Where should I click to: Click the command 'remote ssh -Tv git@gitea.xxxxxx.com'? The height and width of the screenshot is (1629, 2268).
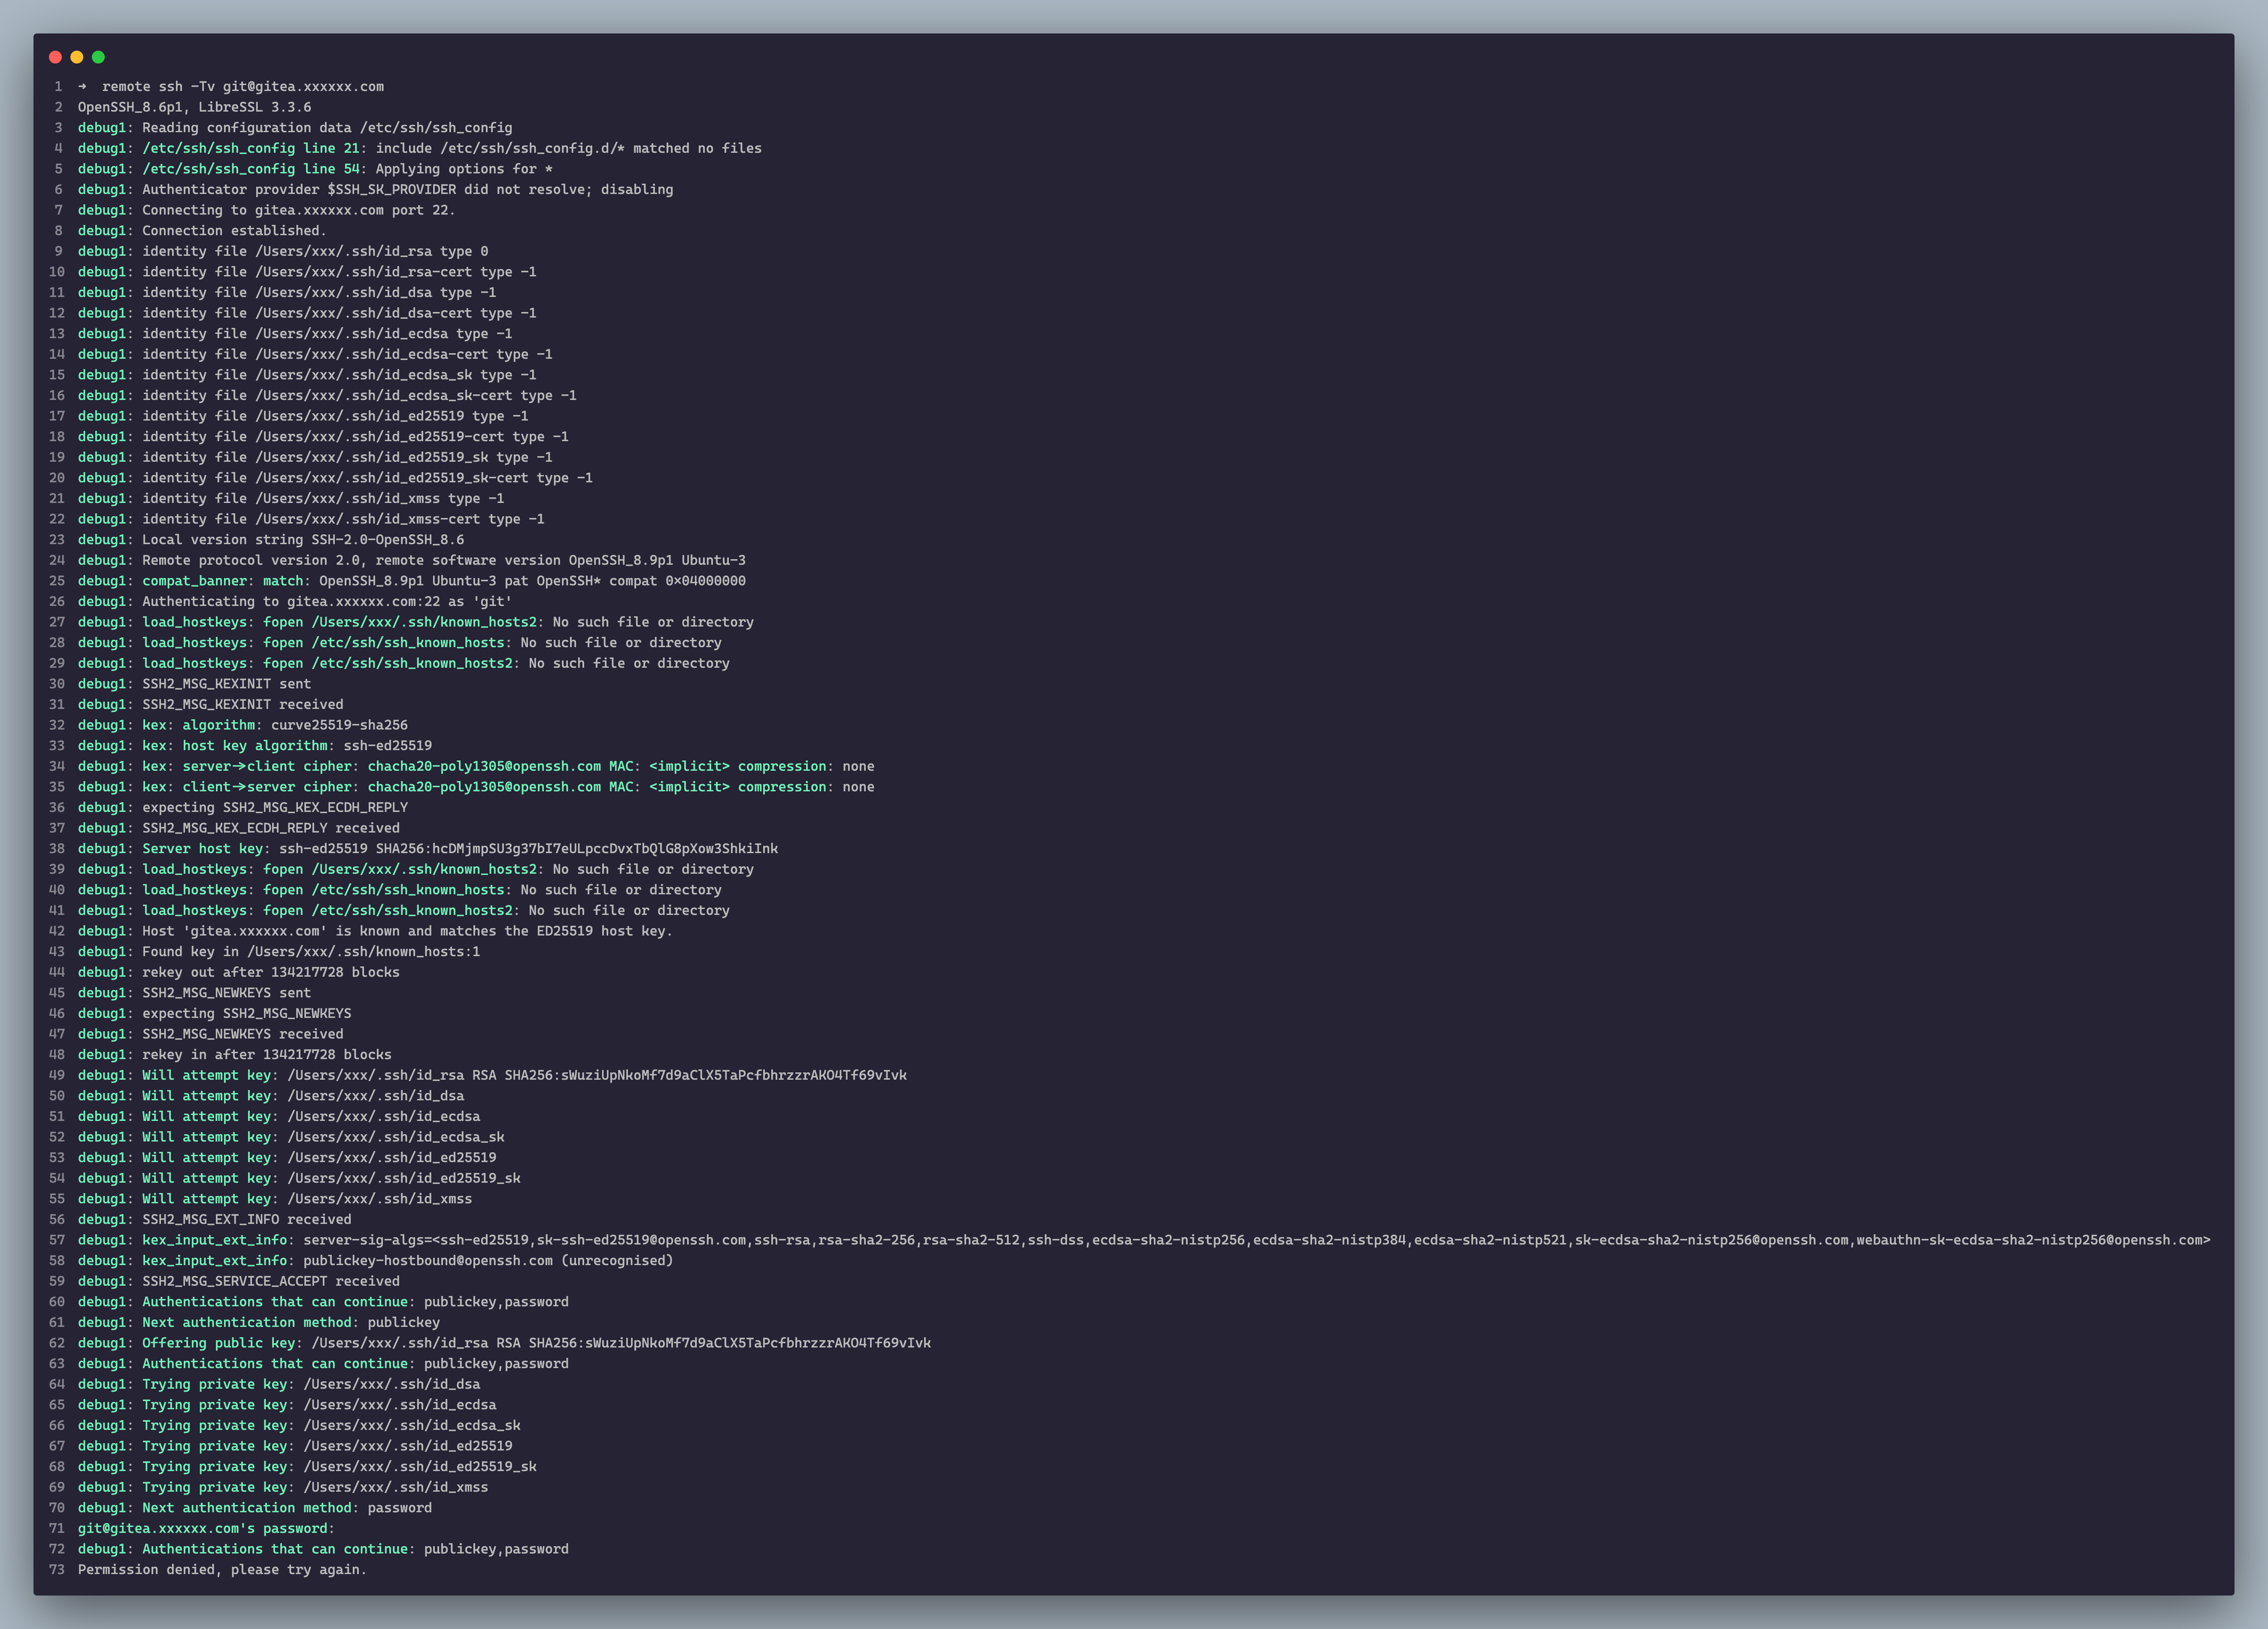pyautogui.click(x=243, y=87)
